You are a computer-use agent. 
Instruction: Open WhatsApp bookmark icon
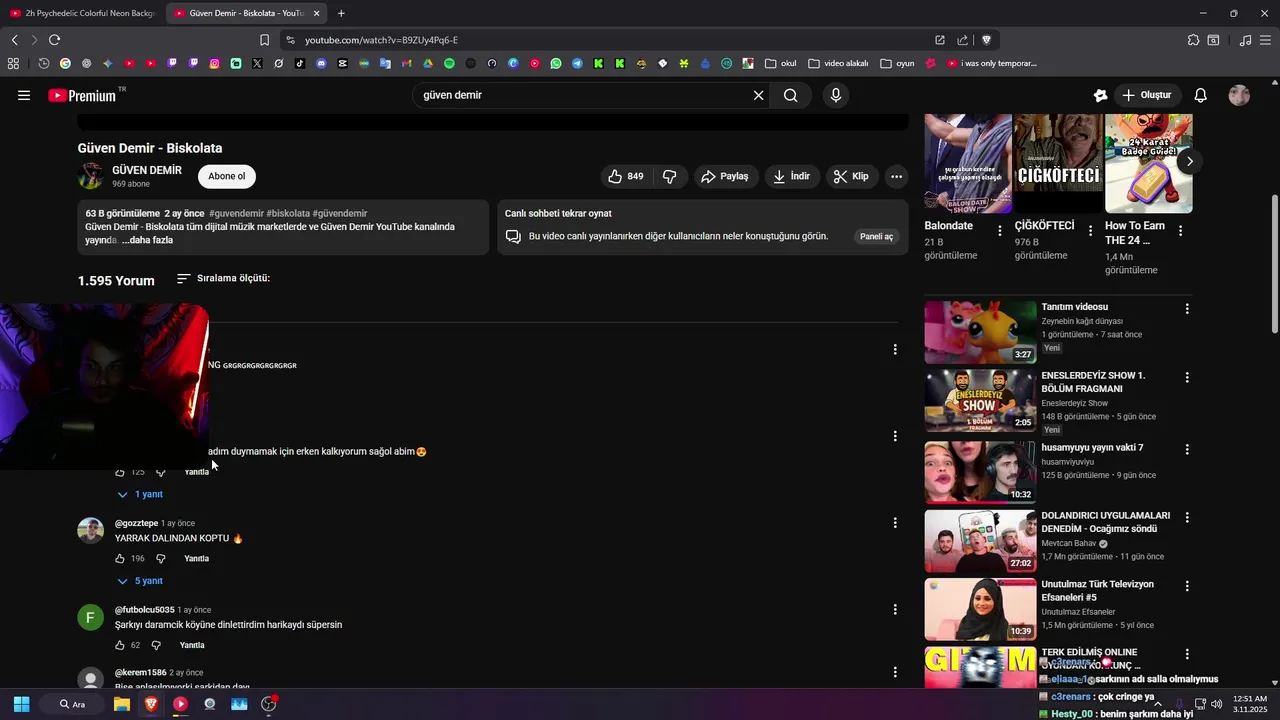[x=556, y=63]
